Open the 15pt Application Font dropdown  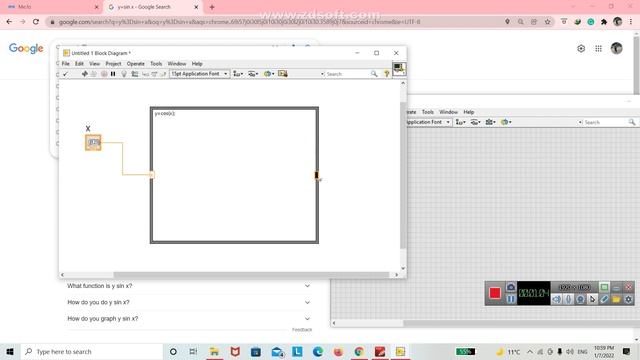coord(199,74)
